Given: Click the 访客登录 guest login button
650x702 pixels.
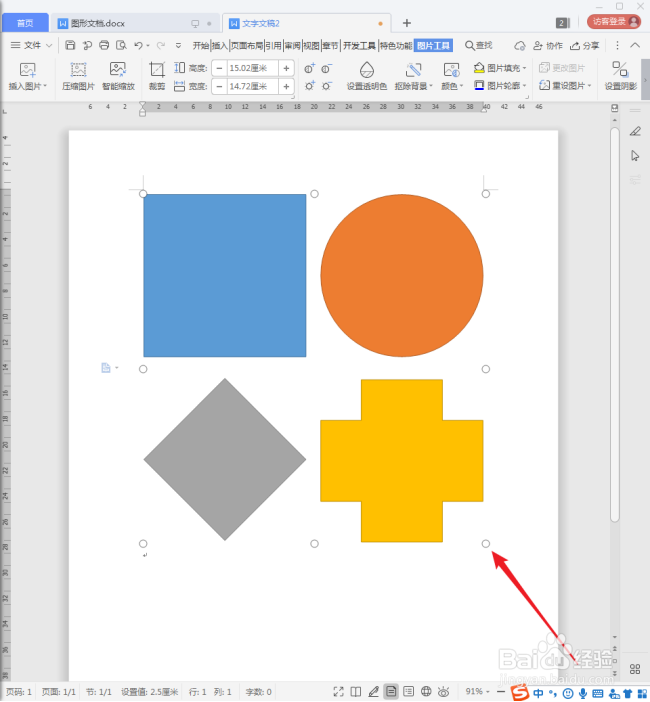Looking at the screenshot, I should tap(614, 21).
